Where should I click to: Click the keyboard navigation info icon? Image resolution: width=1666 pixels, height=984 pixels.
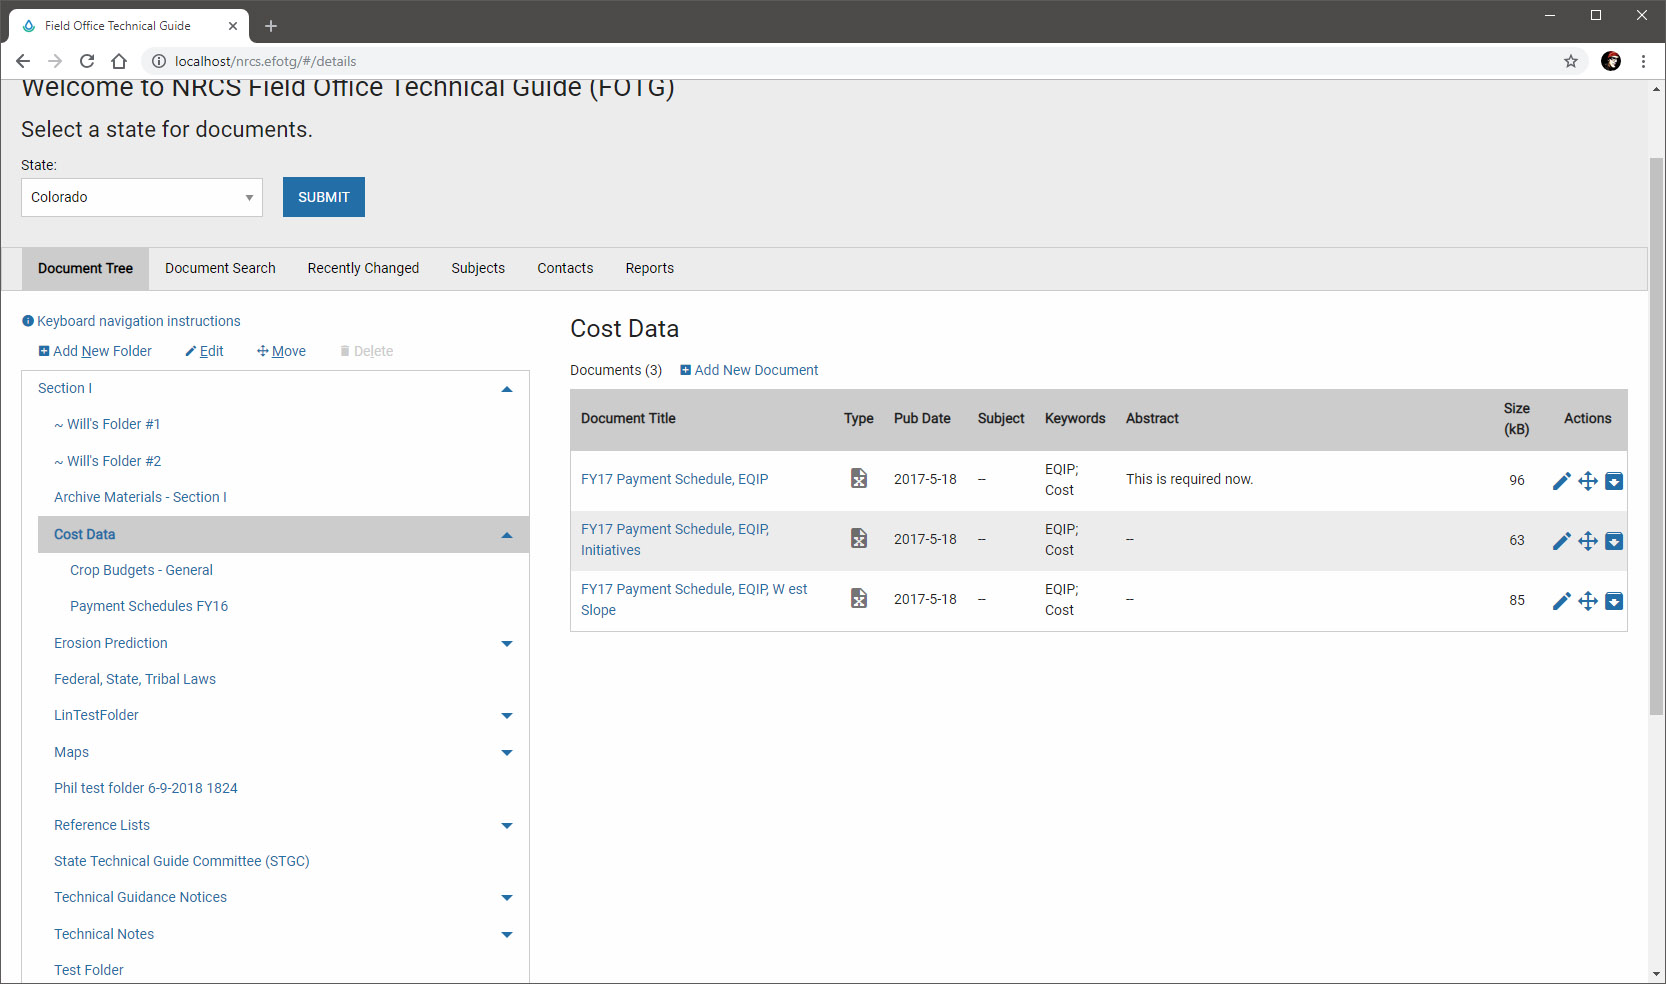pyautogui.click(x=28, y=321)
